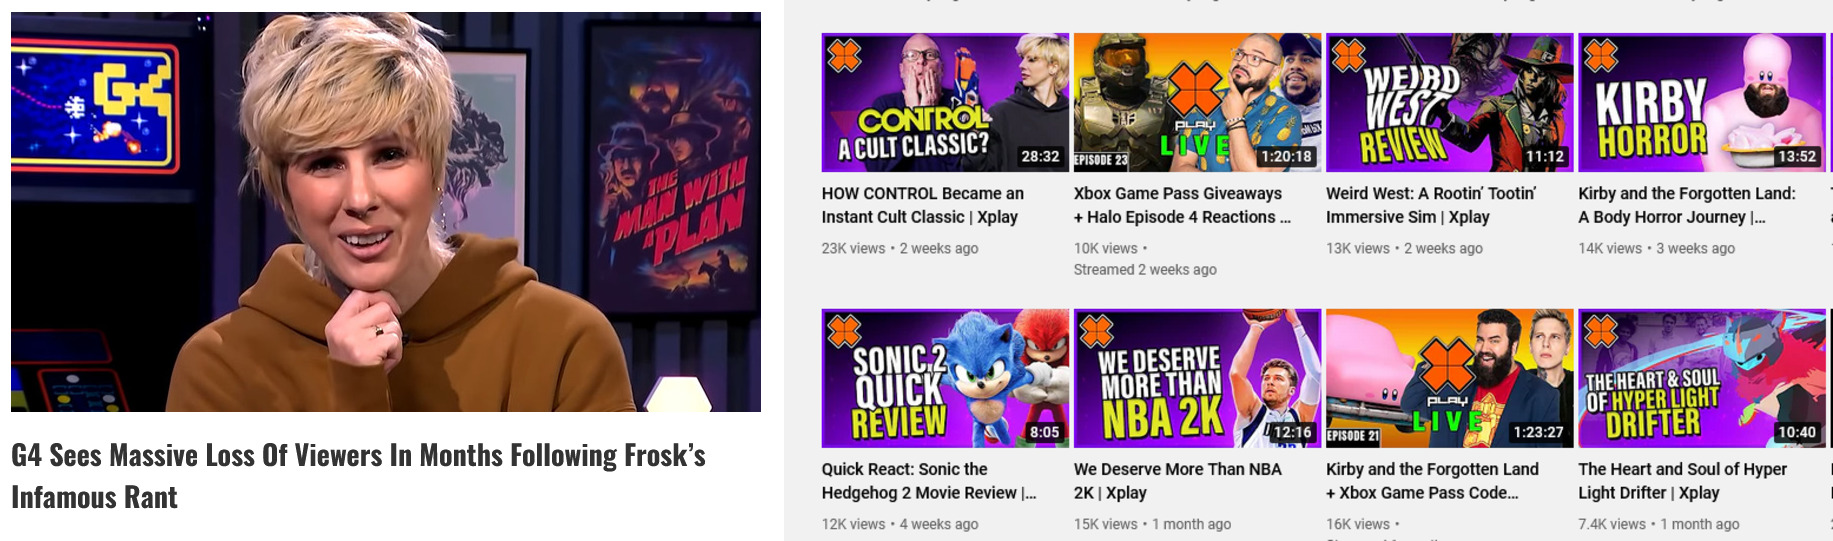Image resolution: width=1833 pixels, height=541 pixels.
Task: Click the article image of the blonde host
Action: click(x=386, y=212)
